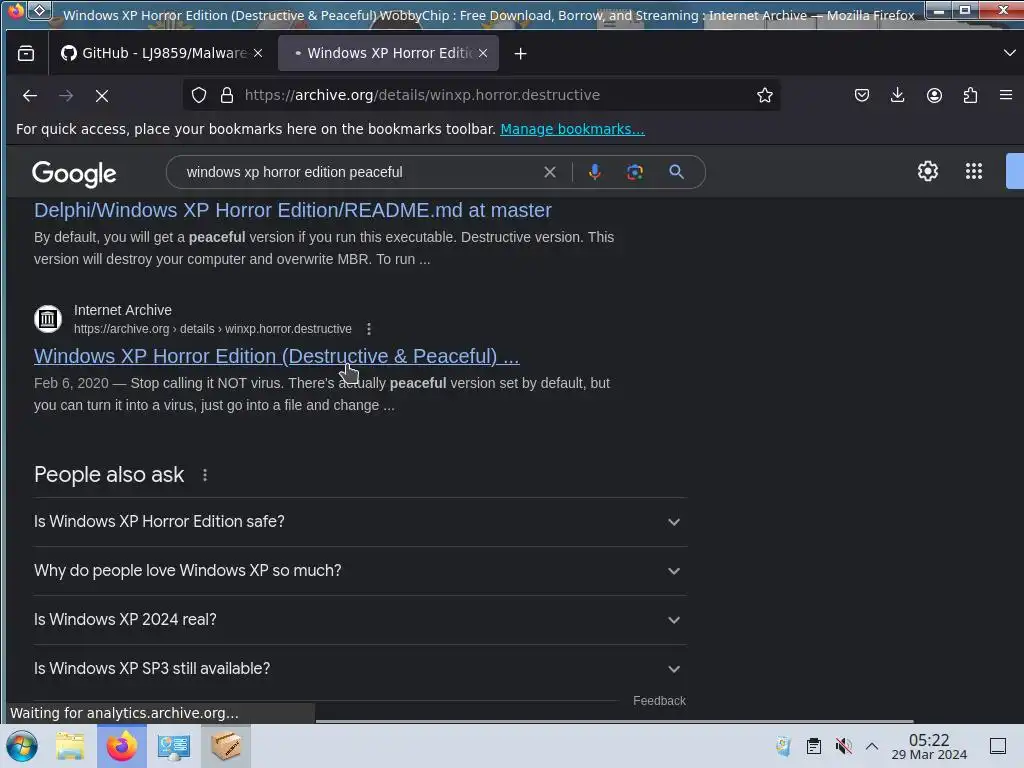Click the Firefox taskbar icon
This screenshot has width=1024, height=768.
click(x=121, y=746)
